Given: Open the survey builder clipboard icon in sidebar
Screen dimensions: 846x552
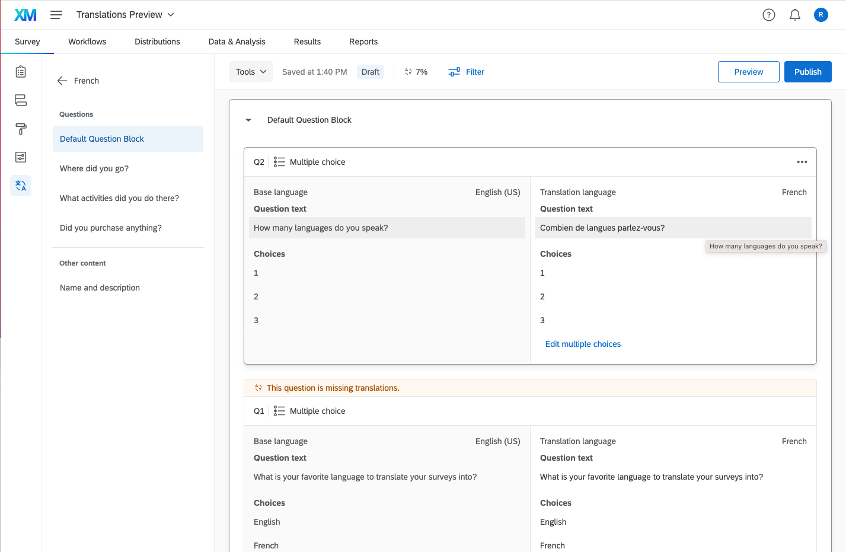Looking at the screenshot, I should (x=21, y=72).
